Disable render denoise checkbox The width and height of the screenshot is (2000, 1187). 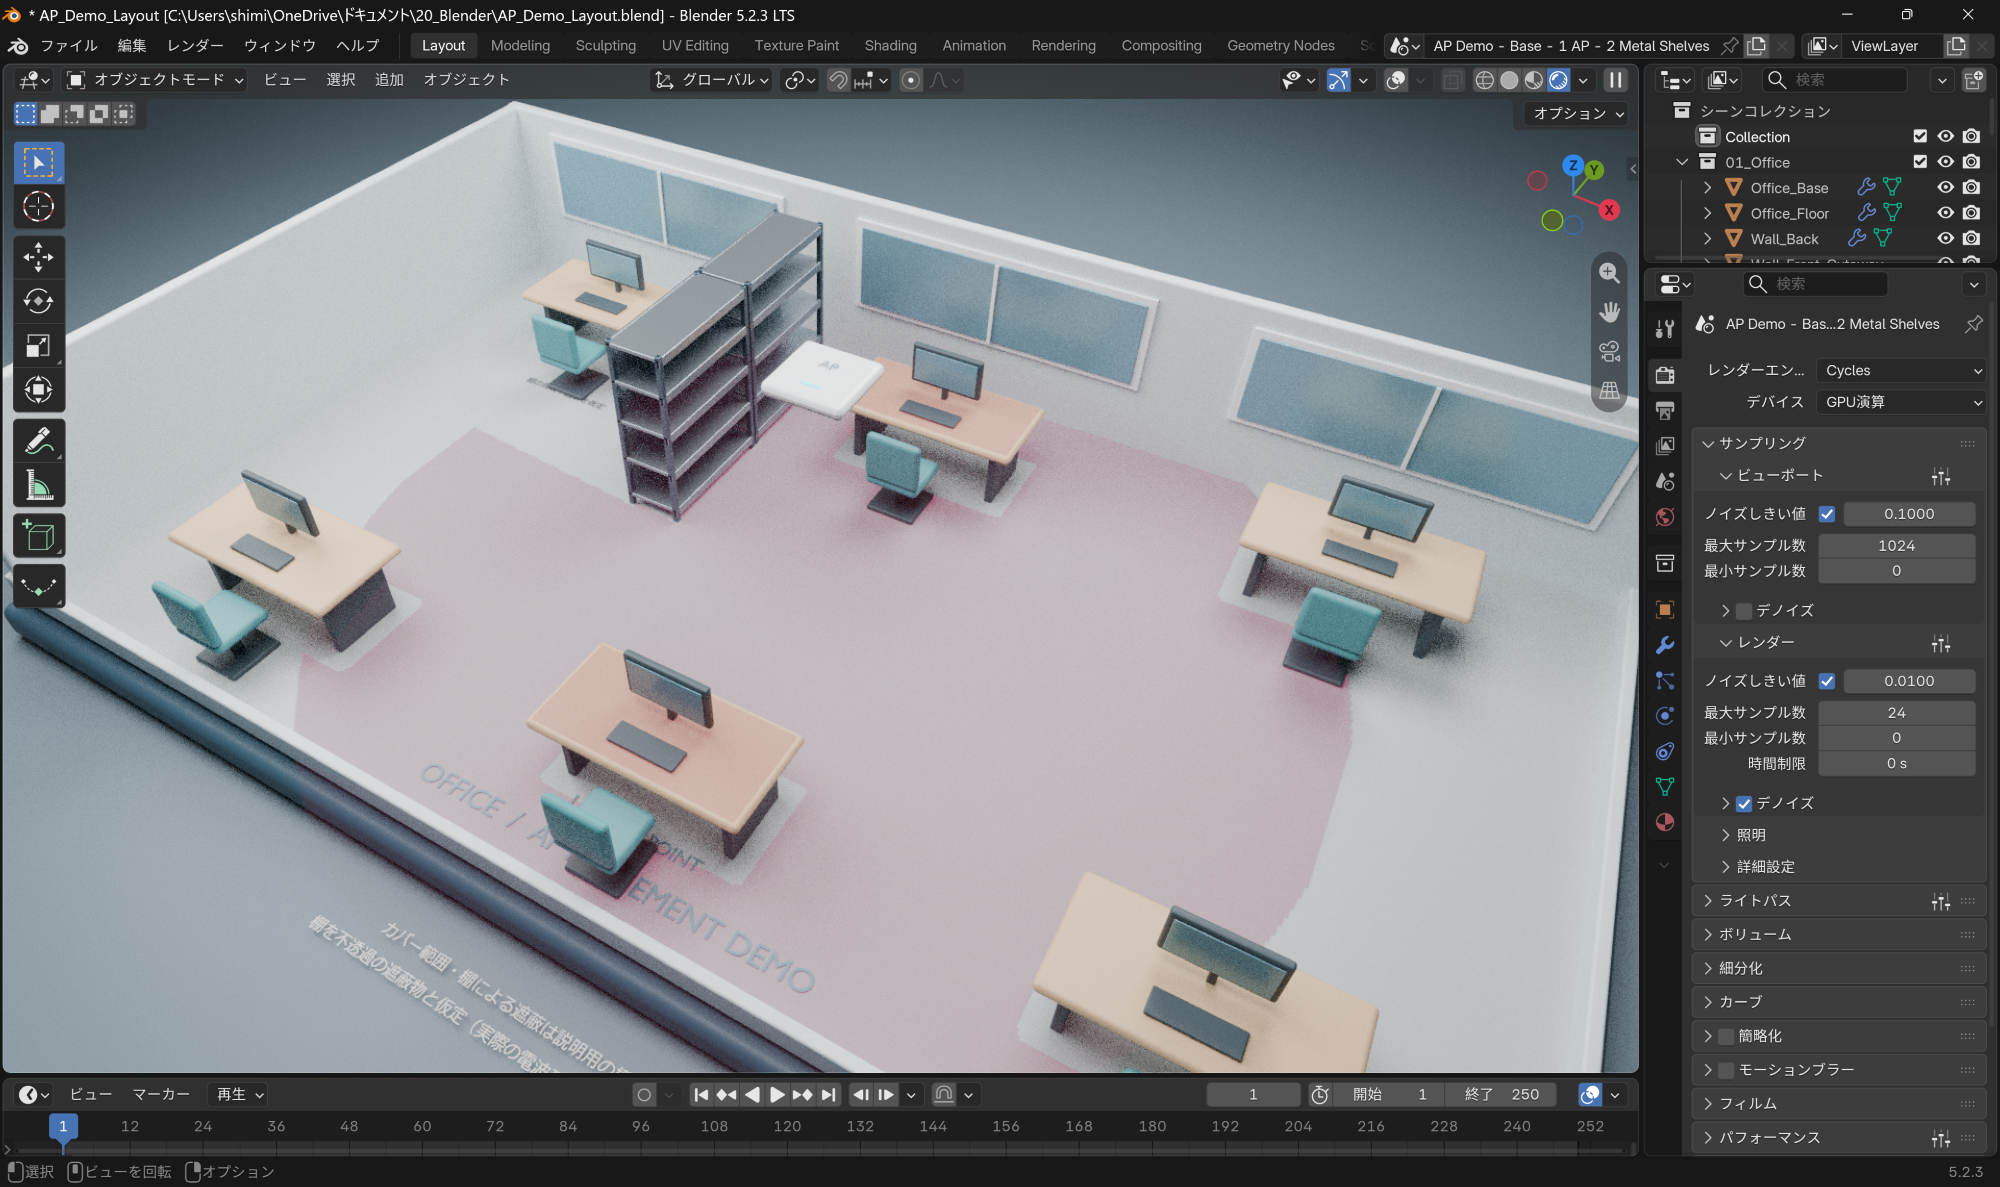(x=1744, y=804)
